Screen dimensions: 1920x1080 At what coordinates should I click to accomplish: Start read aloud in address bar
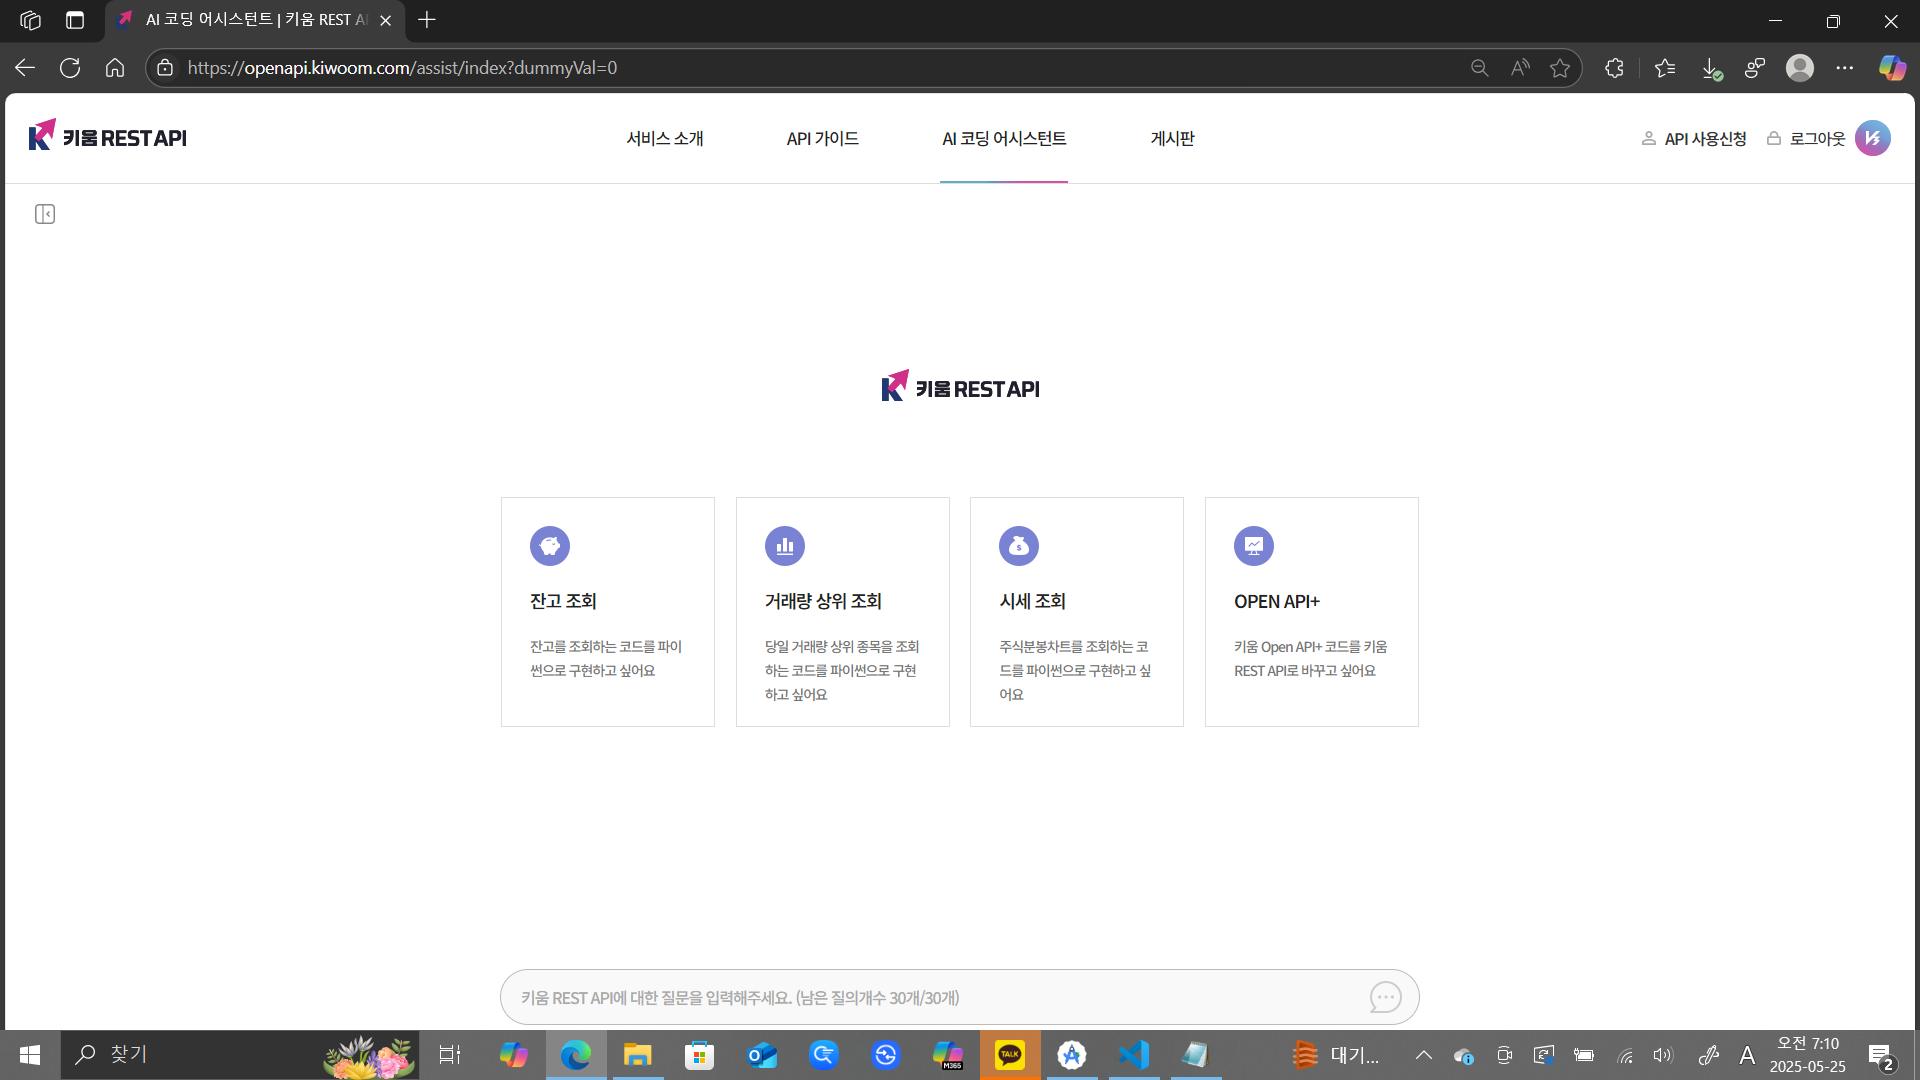[1520, 68]
